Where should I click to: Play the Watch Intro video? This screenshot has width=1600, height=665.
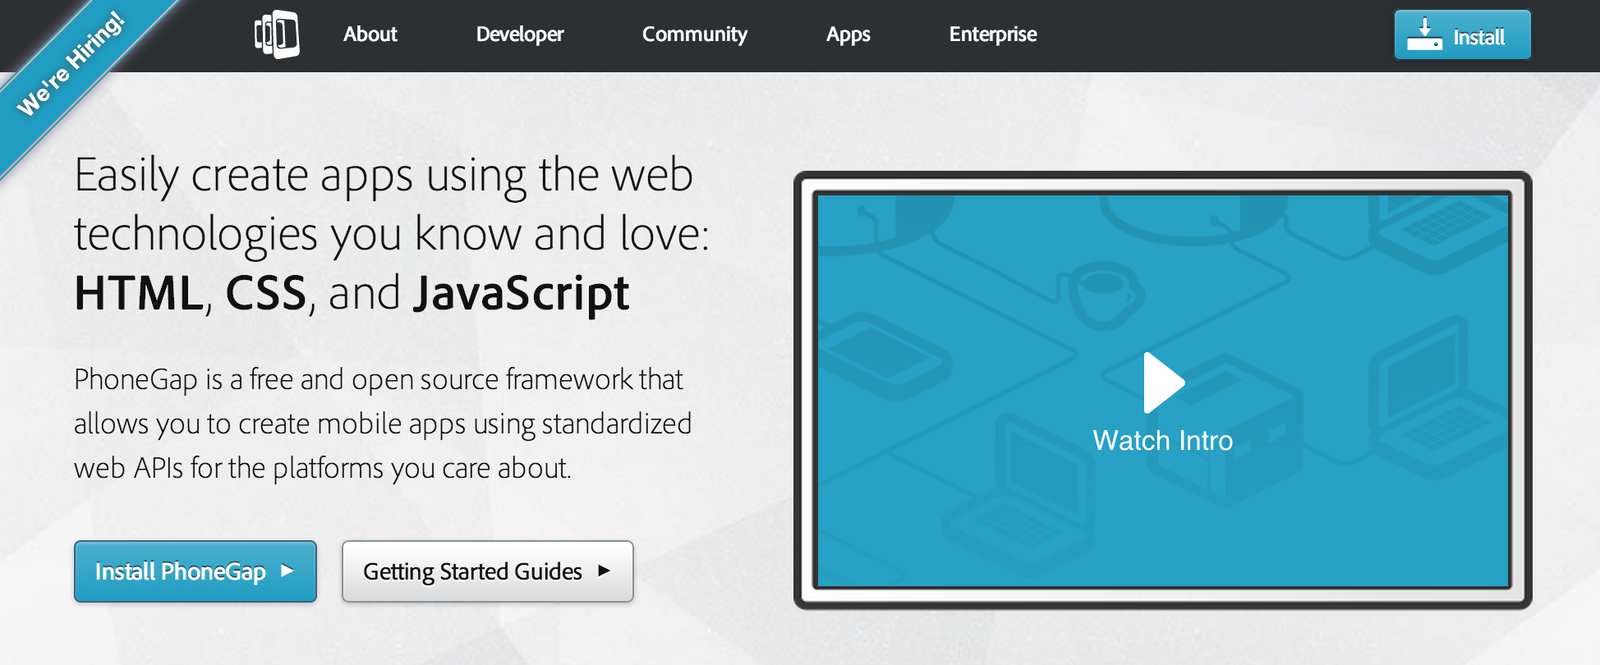[x=1163, y=382]
